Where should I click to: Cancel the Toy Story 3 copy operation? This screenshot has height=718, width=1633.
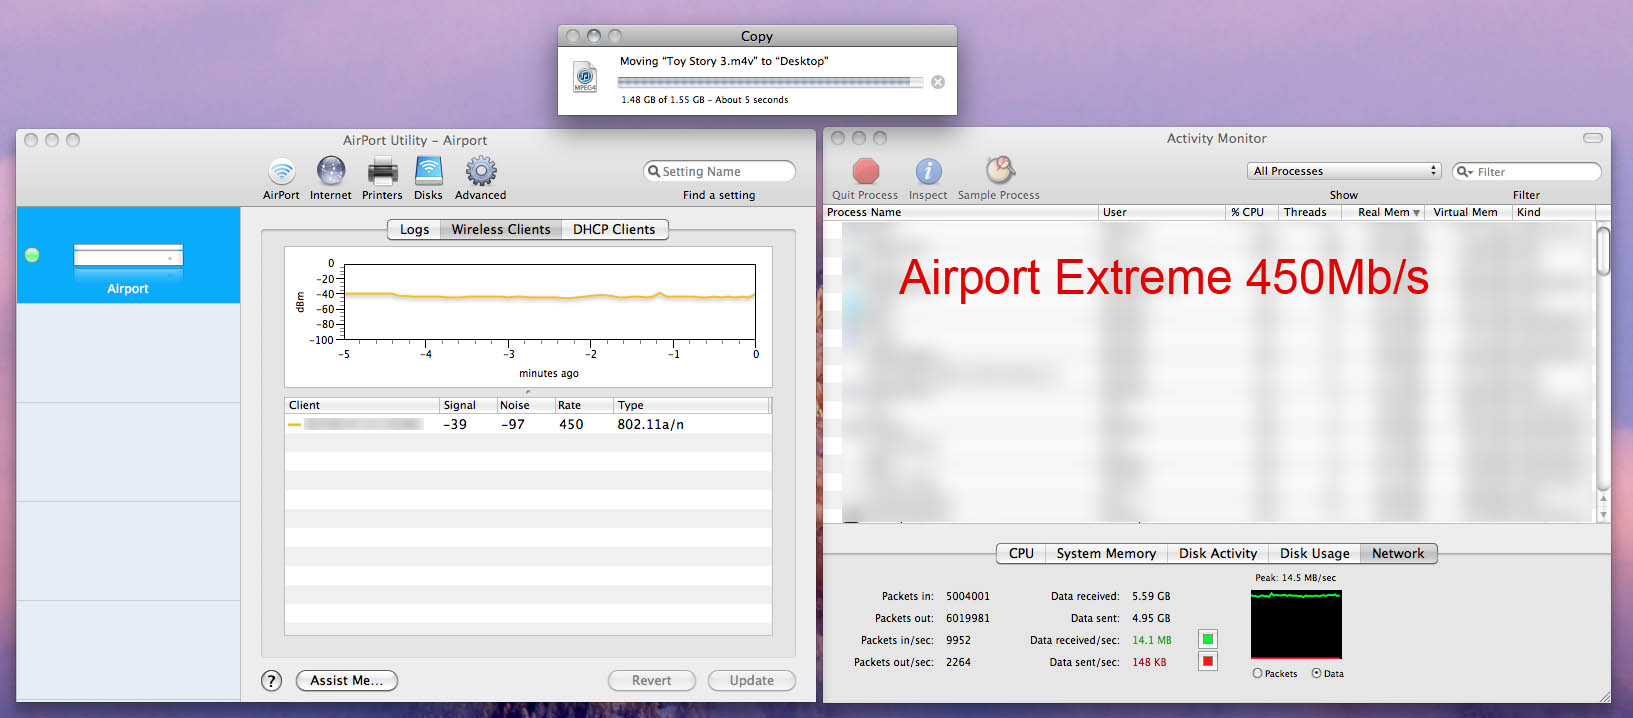coord(938,82)
